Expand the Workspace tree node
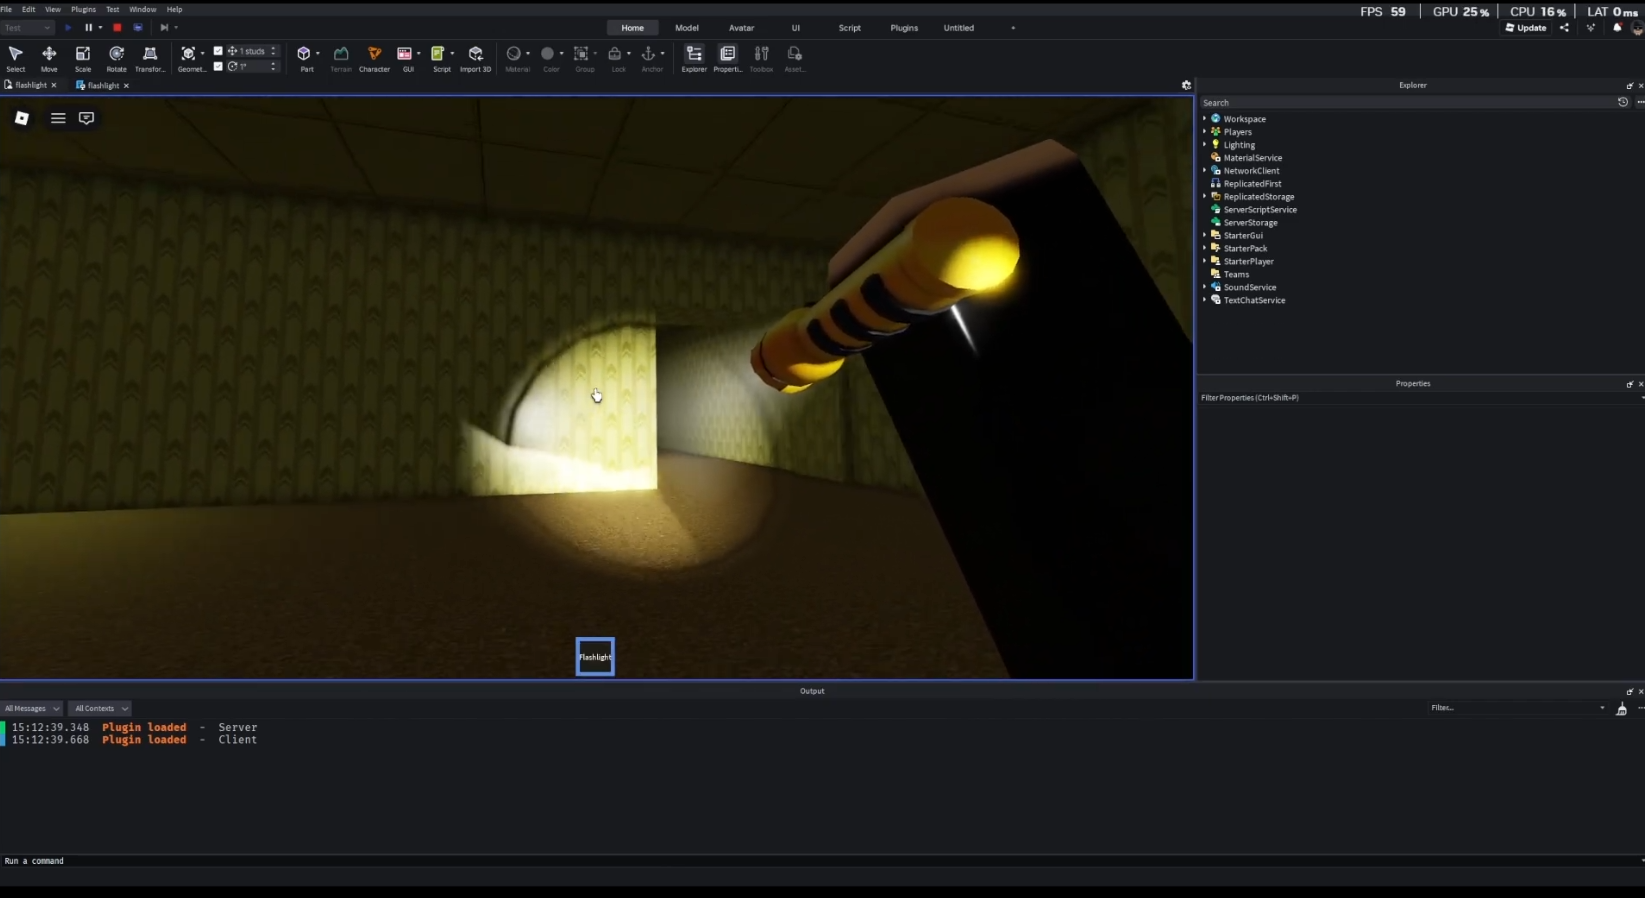The height and width of the screenshot is (898, 1645). coord(1204,119)
